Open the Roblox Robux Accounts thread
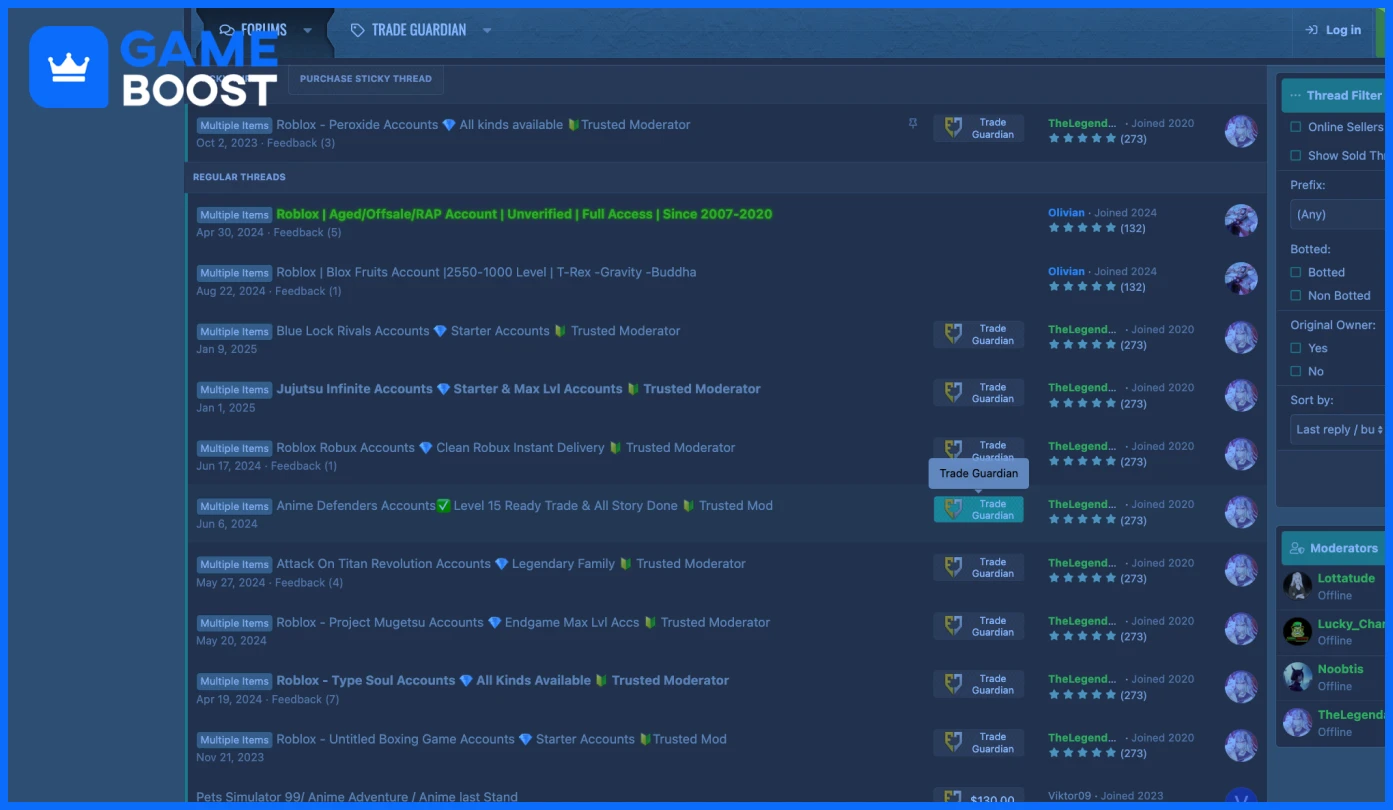1393x810 pixels. [506, 448]
